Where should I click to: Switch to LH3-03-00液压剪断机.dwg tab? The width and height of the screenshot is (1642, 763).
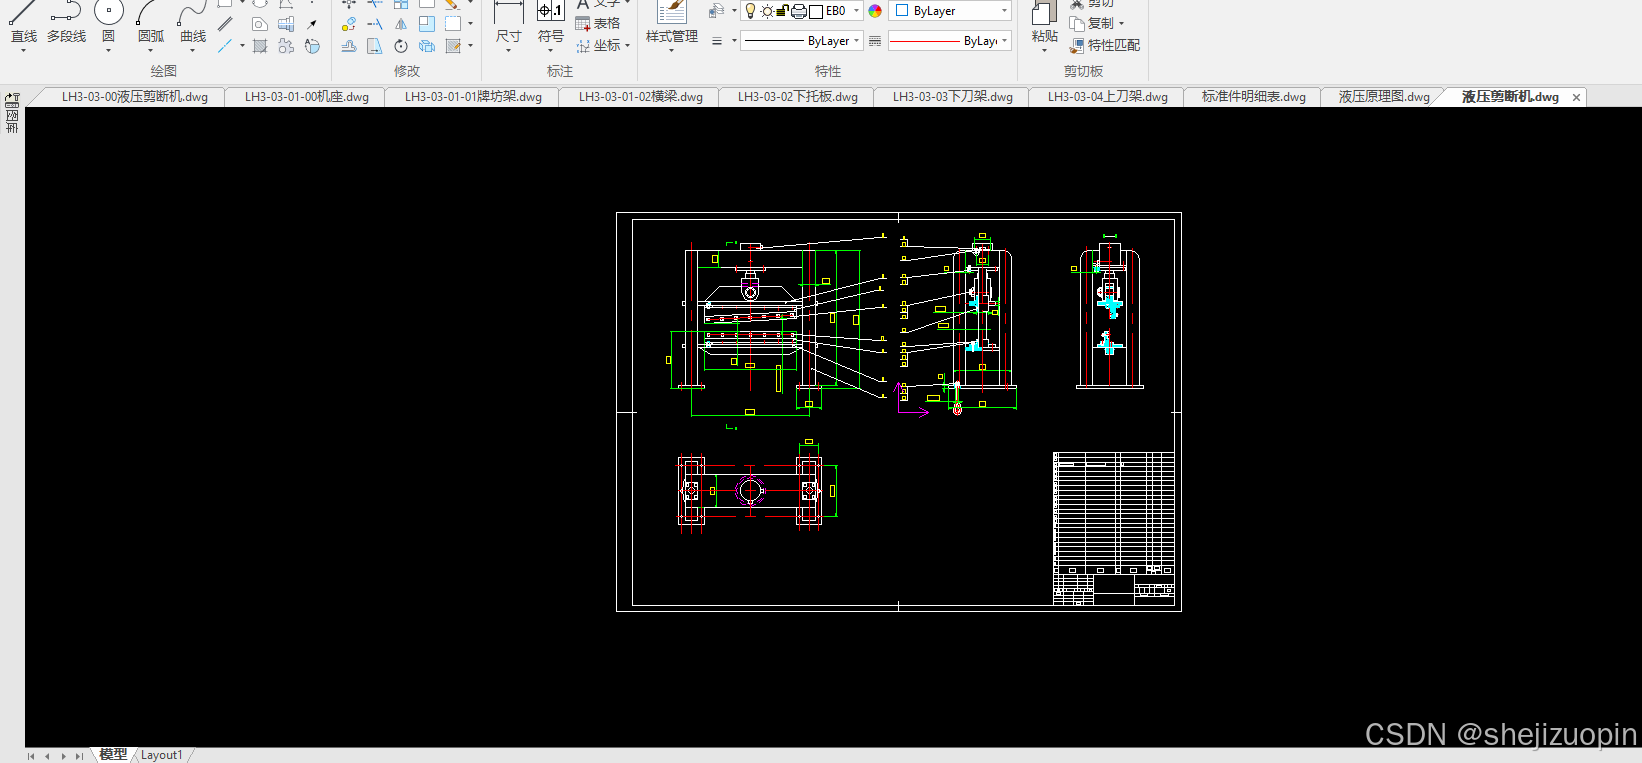pyautogui.click(x=134, y=97)
